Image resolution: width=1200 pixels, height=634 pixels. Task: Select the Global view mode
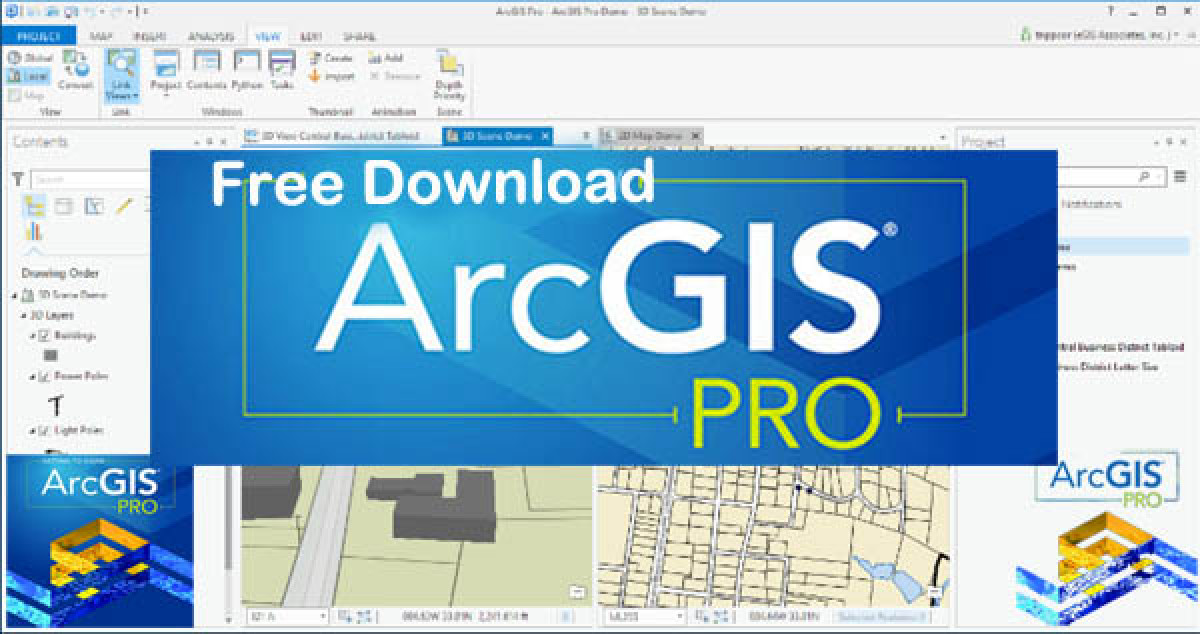click(30, 59)
